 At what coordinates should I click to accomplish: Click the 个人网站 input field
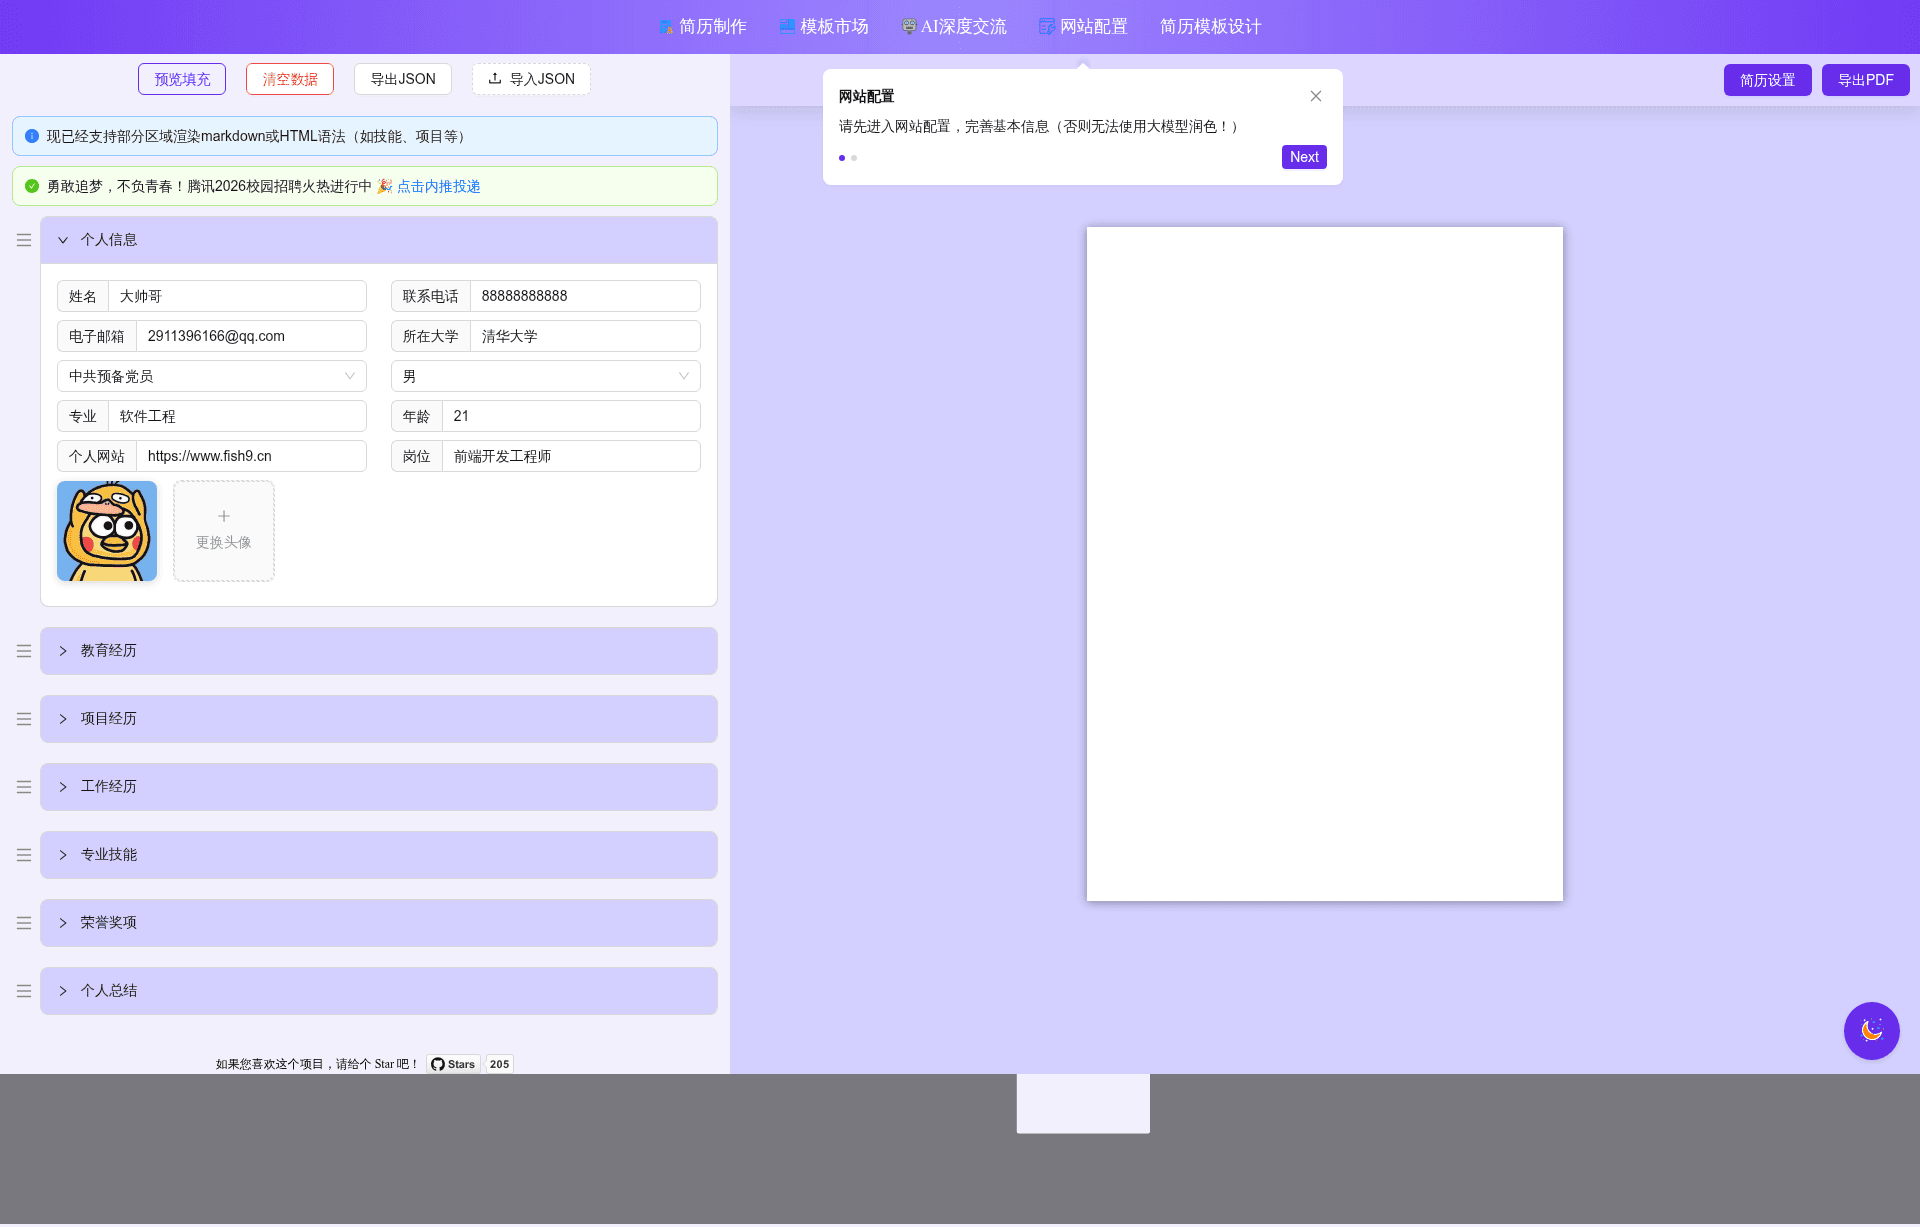tap(251, 456)
